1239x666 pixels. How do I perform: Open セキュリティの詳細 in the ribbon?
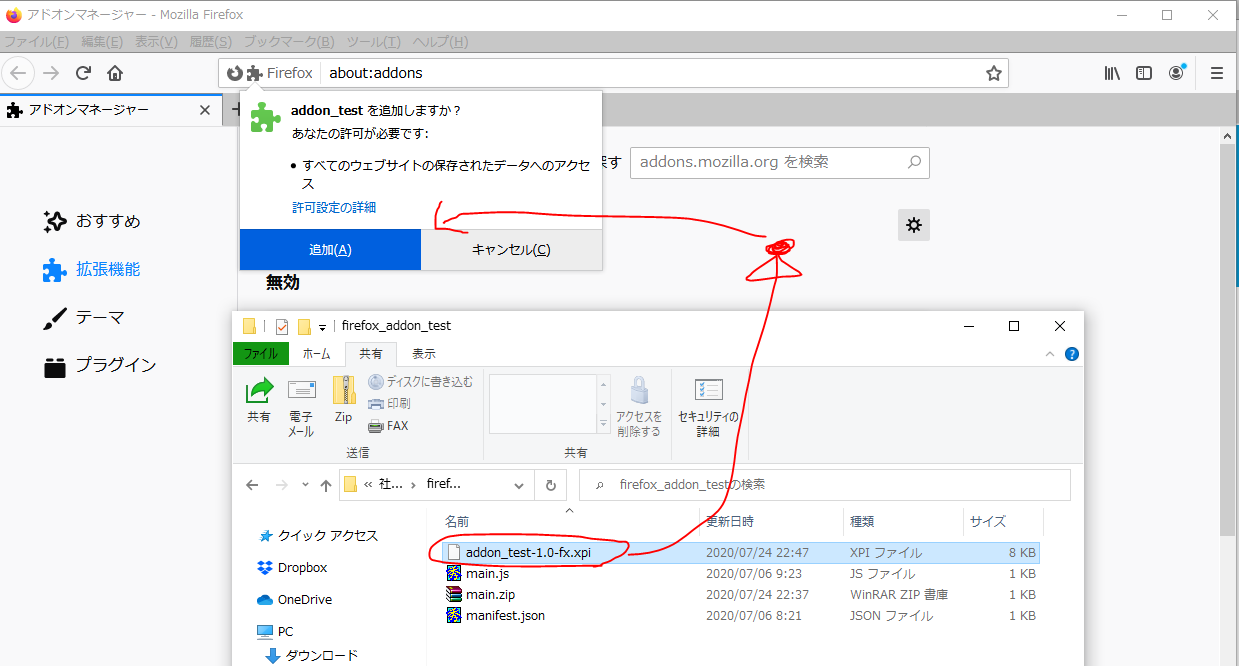pyautogui.click(x=708, y=408)
